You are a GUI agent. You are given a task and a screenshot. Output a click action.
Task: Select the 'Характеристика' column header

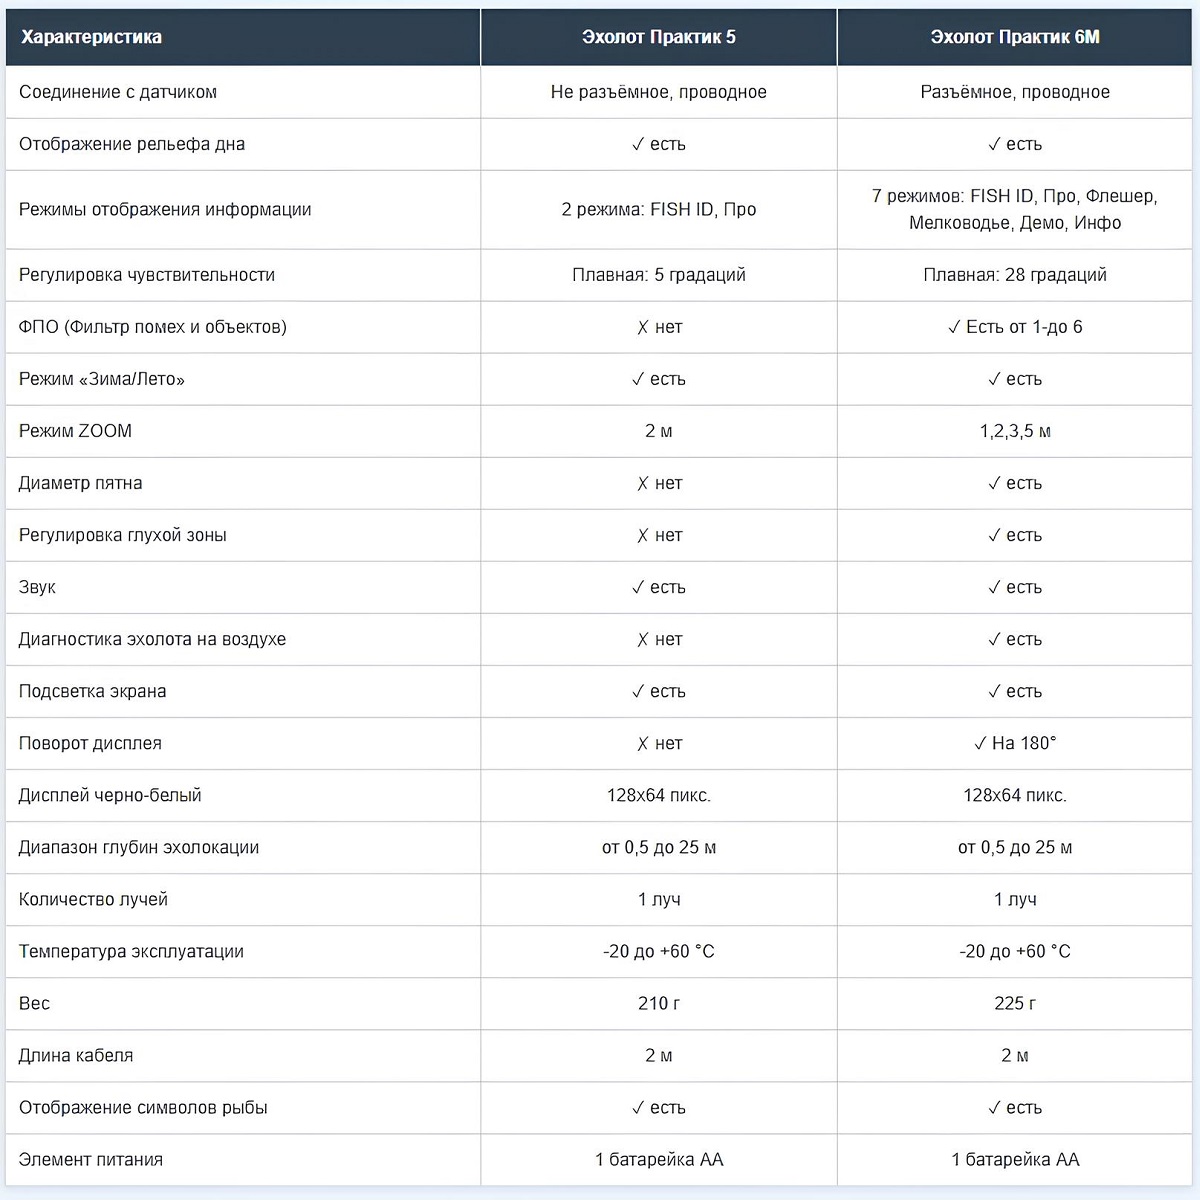pos(91,37)
